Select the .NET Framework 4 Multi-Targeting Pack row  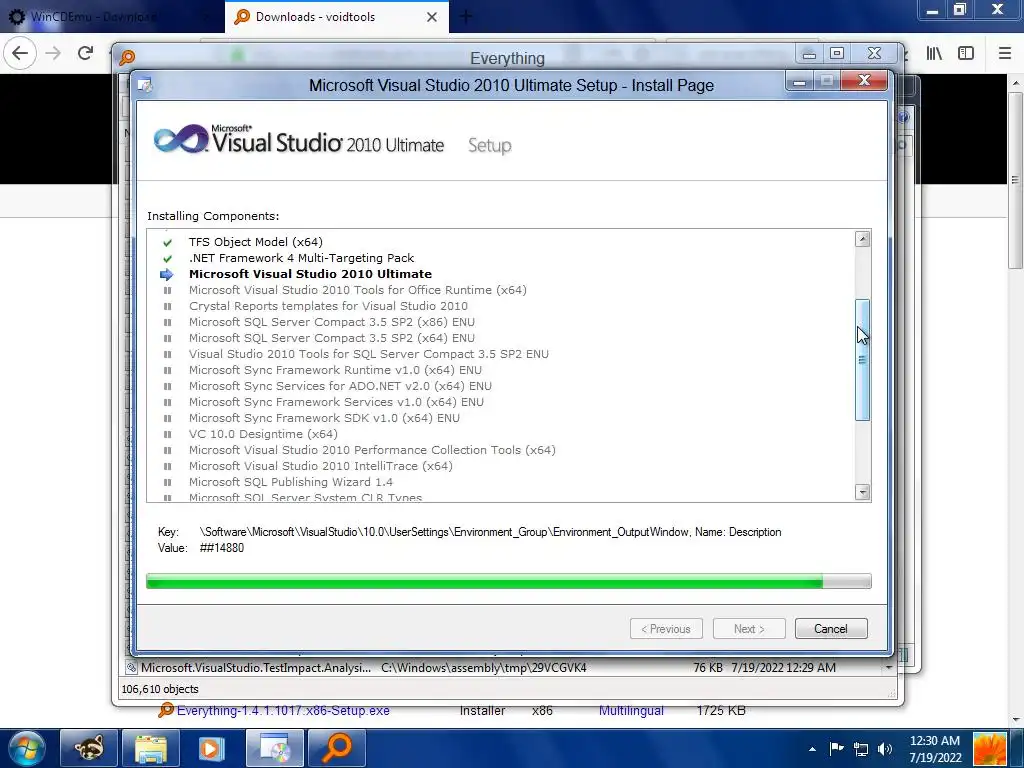coord(301,258)
